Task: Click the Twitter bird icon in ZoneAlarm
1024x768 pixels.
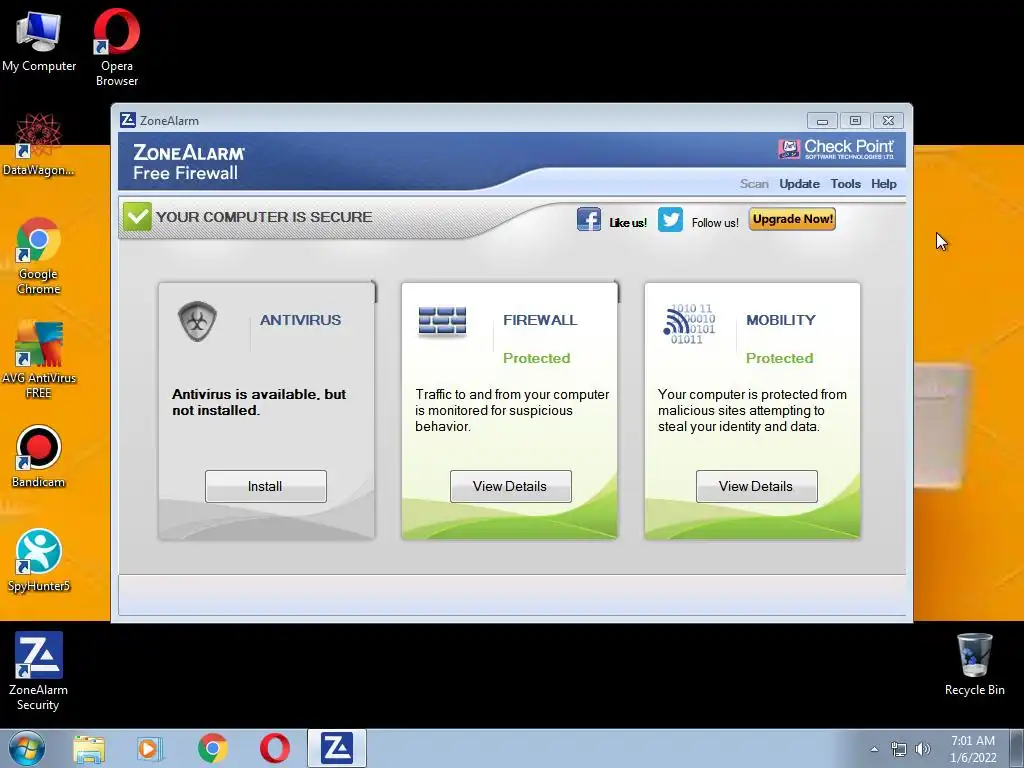Action: 670,219
